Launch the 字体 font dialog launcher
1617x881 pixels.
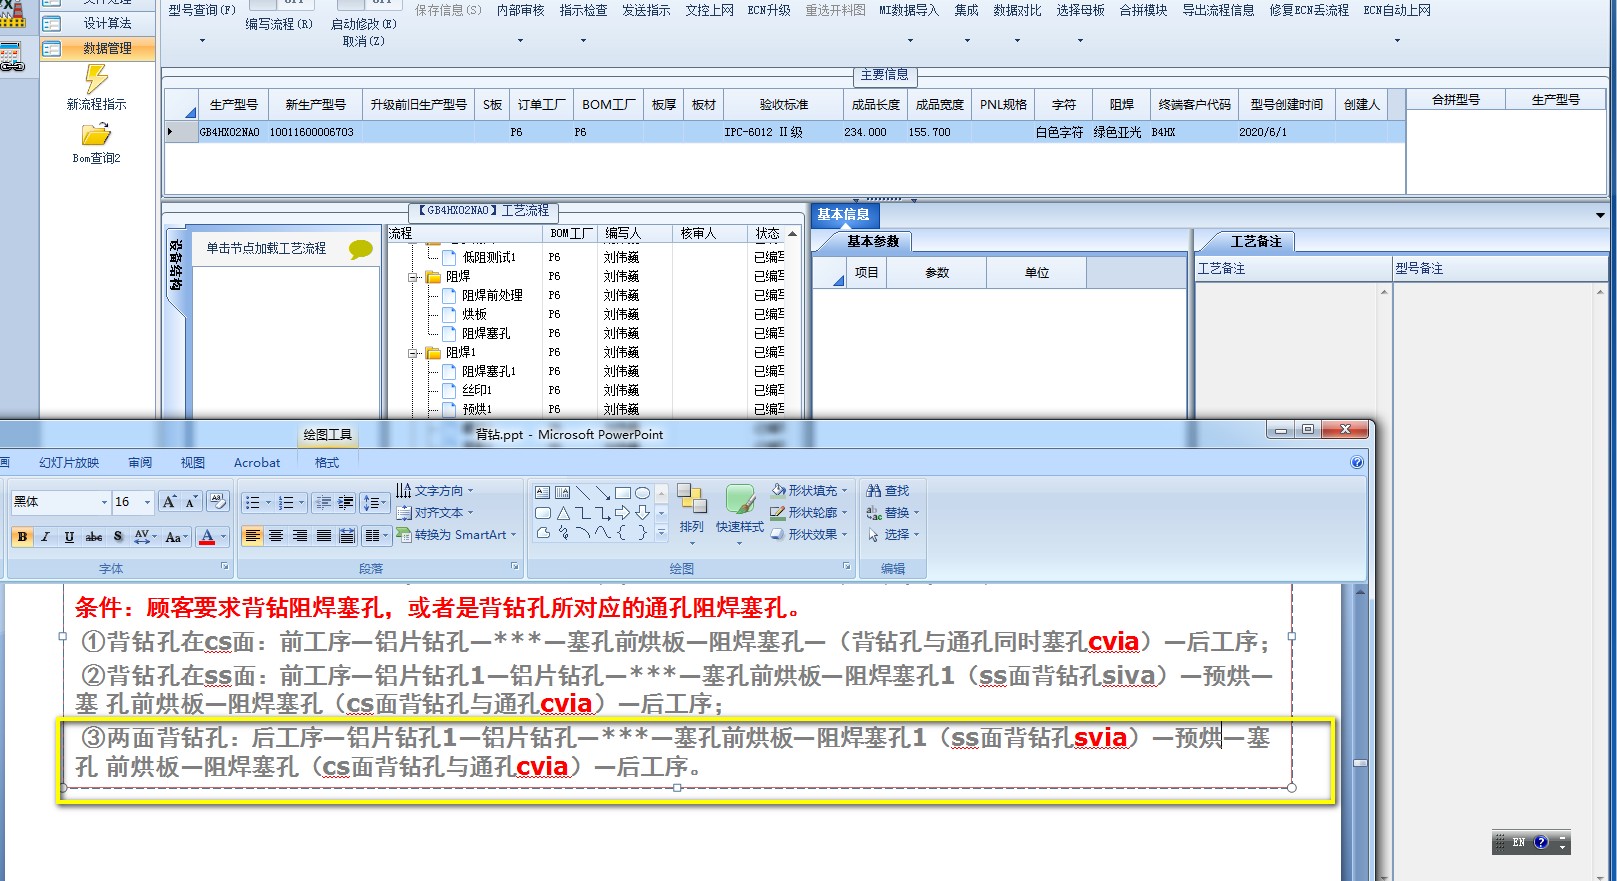pyautogui.click(x=224, y=567)
